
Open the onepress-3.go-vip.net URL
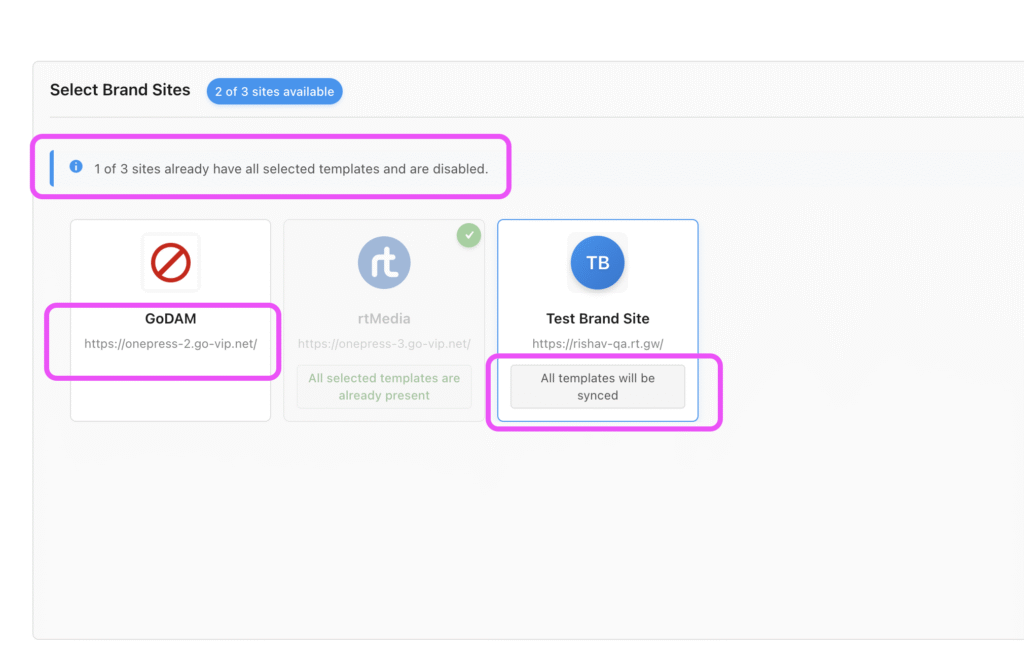coord(384,344)
